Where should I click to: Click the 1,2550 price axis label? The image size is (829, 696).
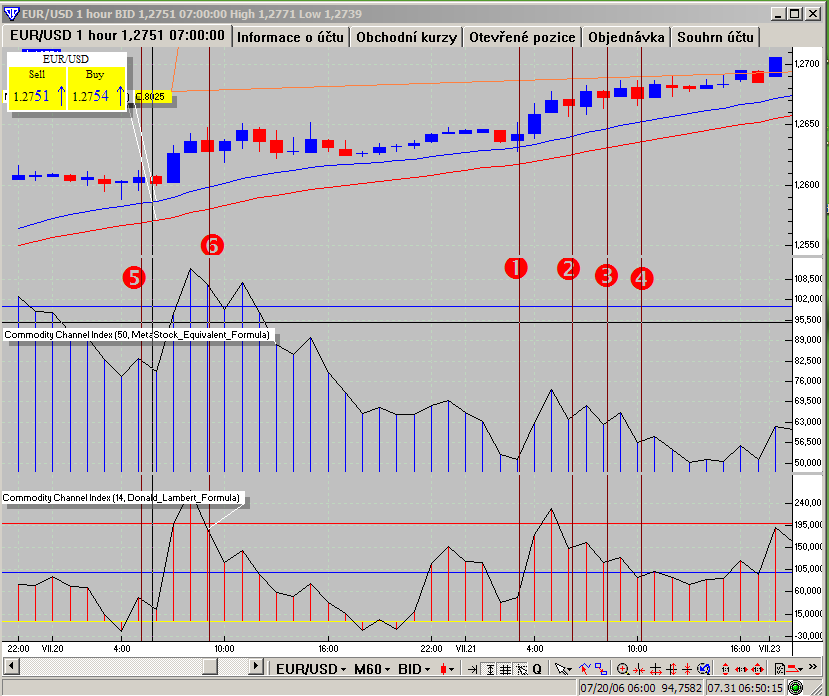coord(807,245)
